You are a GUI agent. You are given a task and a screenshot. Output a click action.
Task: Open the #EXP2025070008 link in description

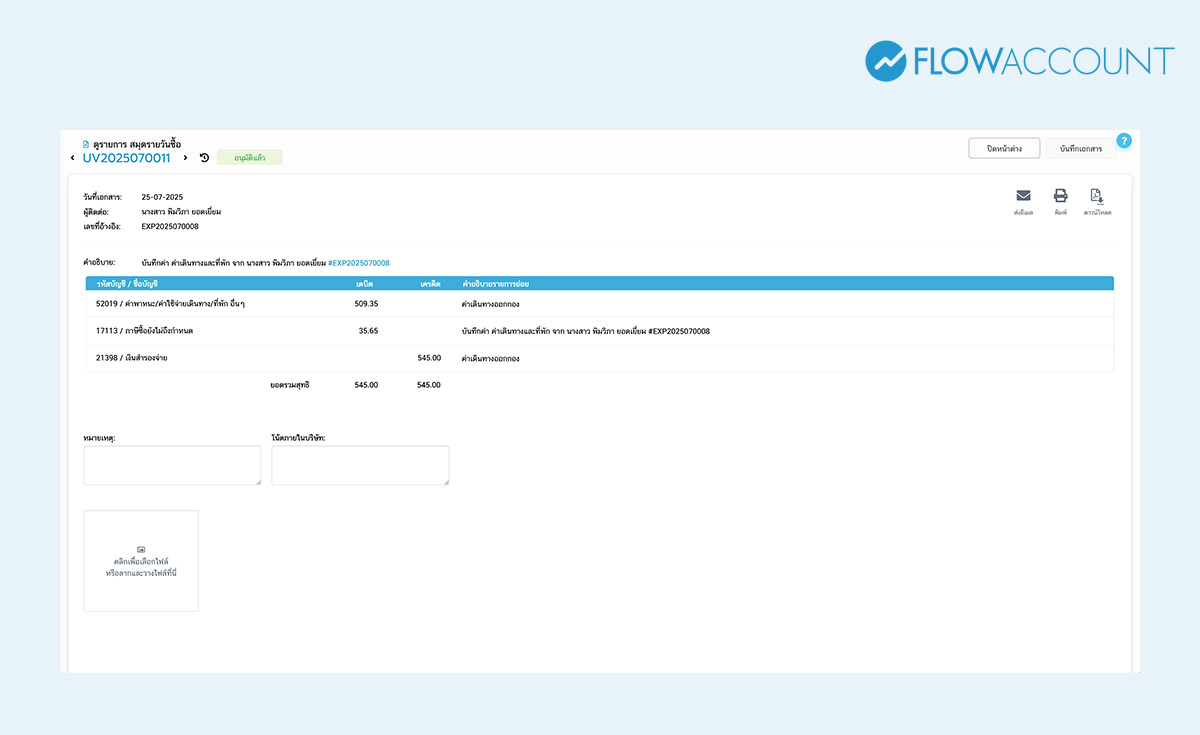click(358, 263)
